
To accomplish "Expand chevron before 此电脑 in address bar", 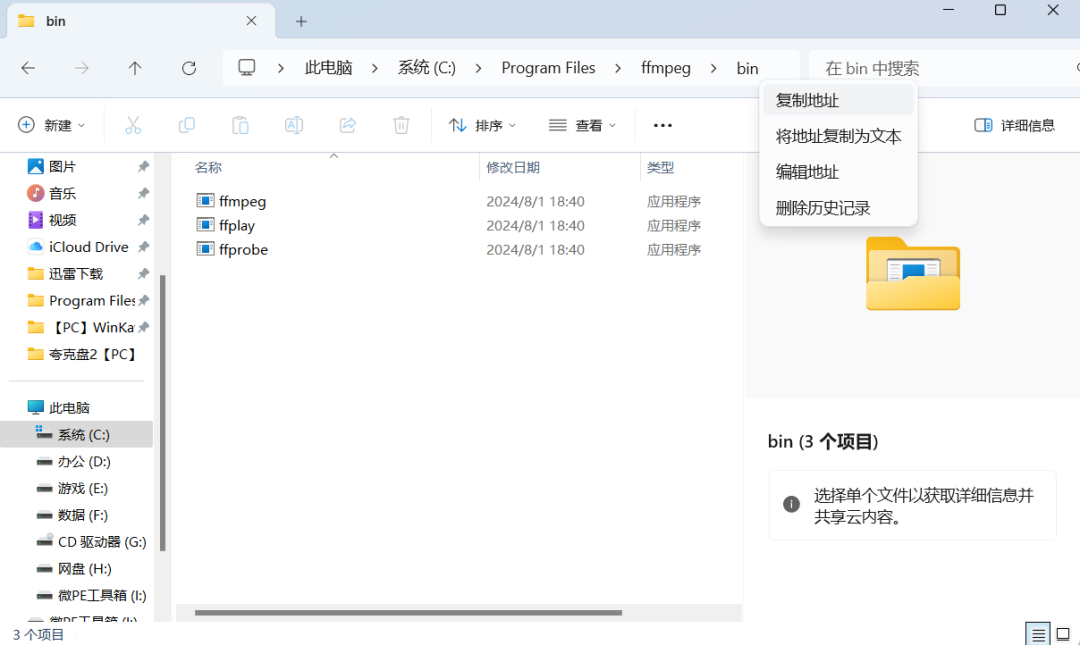I will pyautogui.click(x=281, y=68).
